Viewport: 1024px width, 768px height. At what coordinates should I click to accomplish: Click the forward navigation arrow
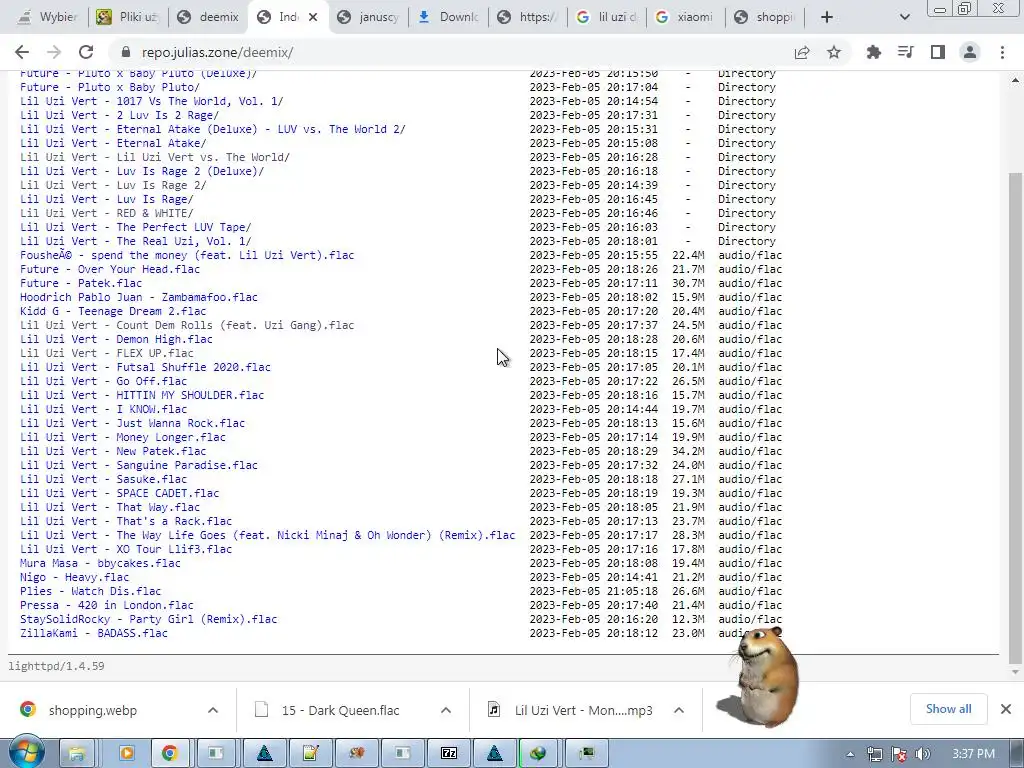point(54,52)
